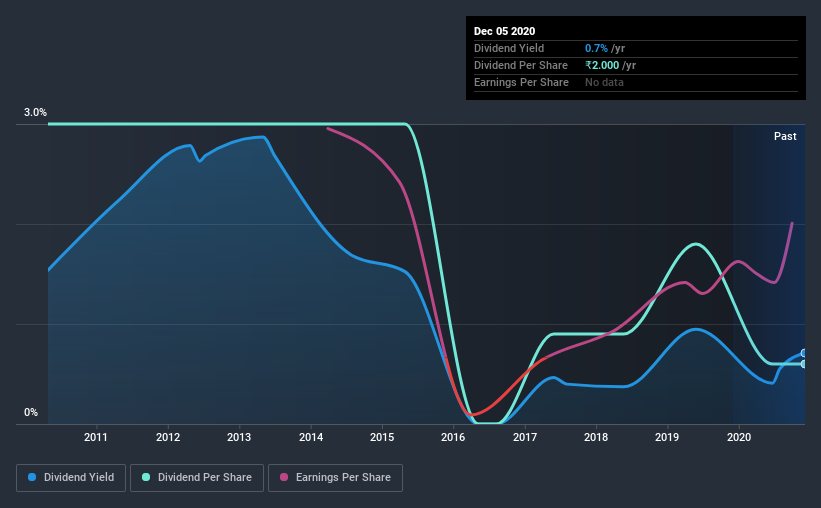821x508 pixels.
Task: Click the 0% y-axis label
Action: tap(31, 413)
